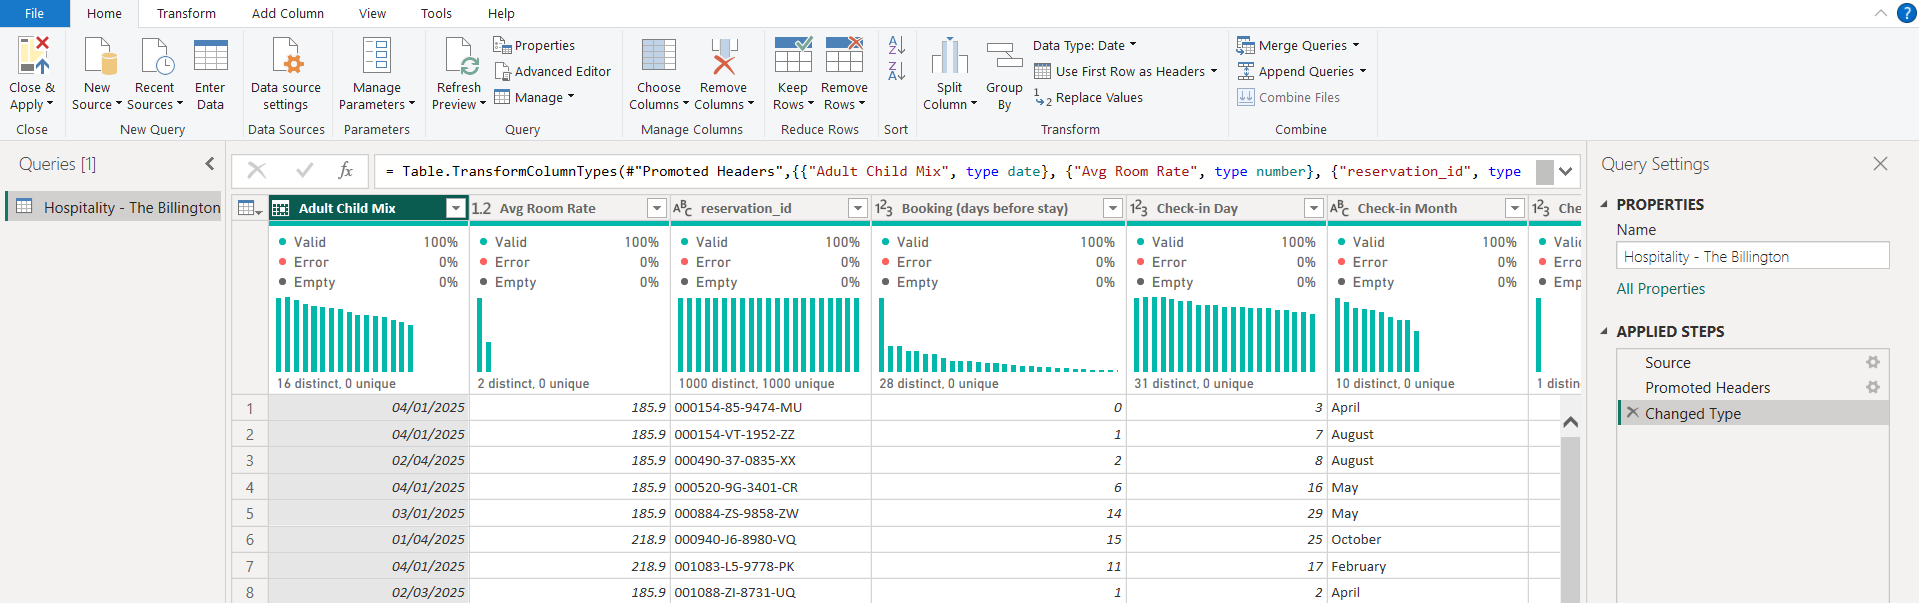Click the Remove Columns icon

(x=723, y=57)
